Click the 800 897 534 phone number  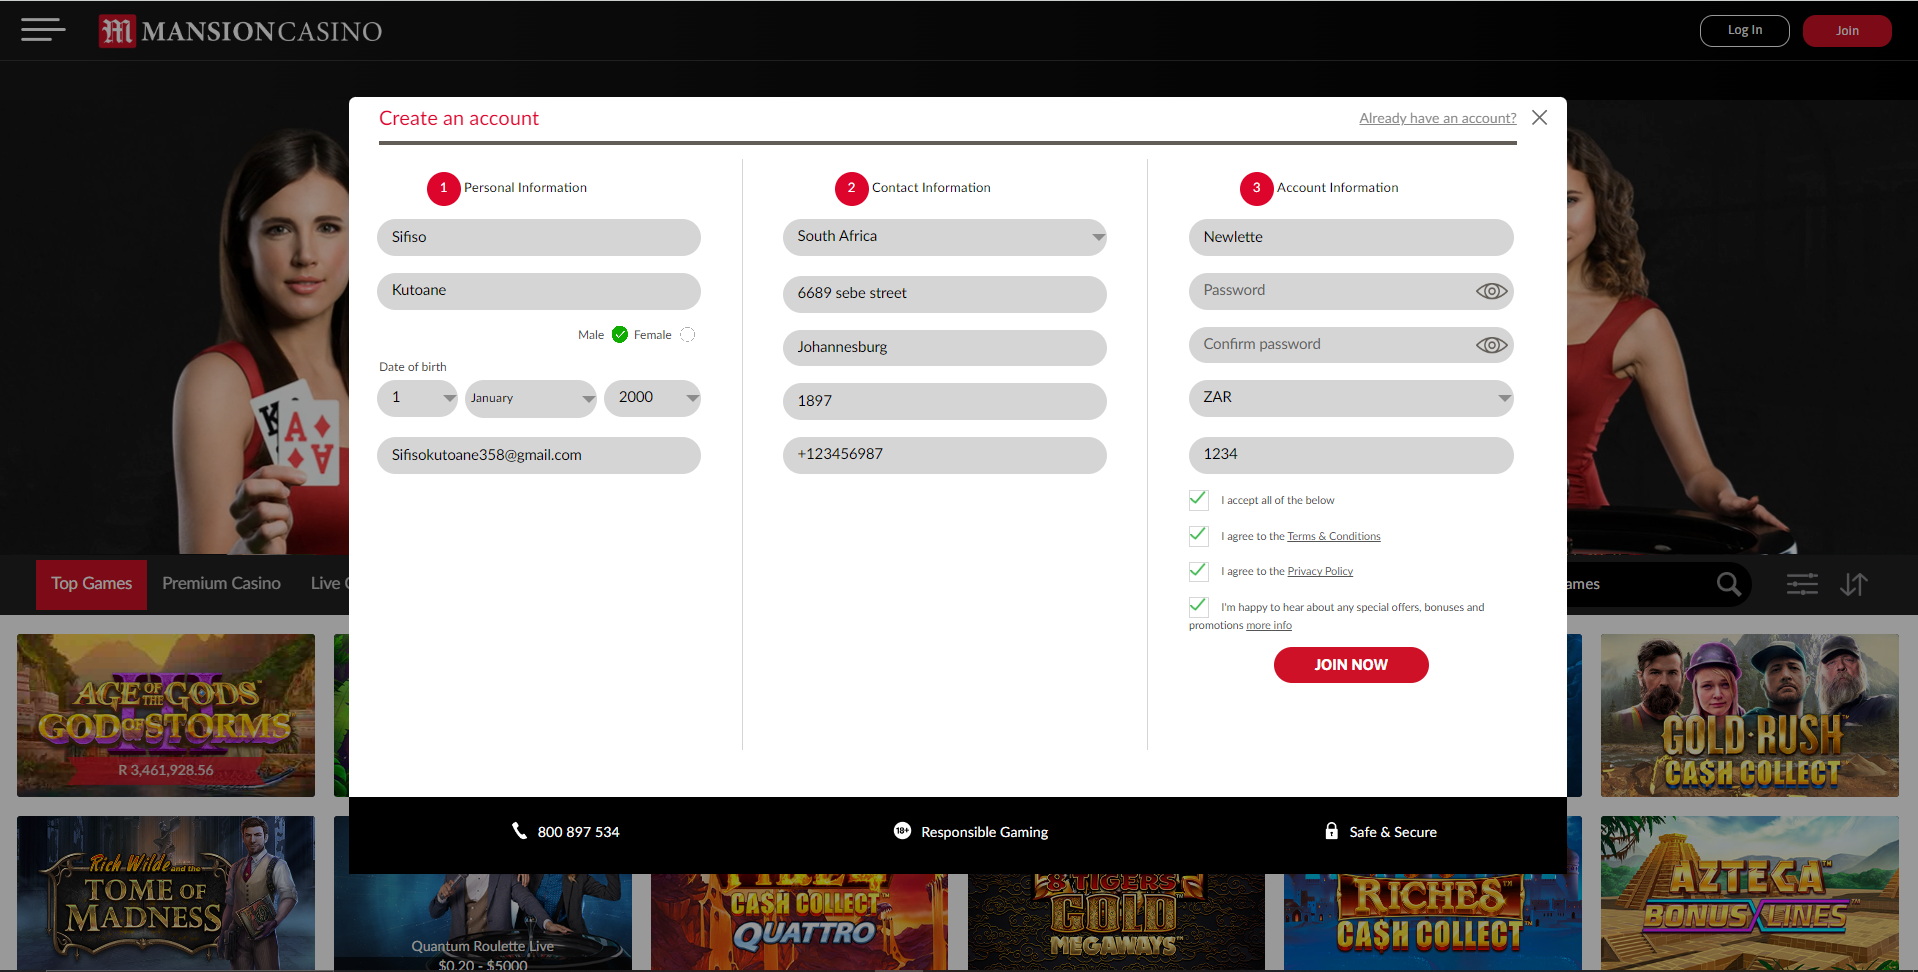[579, 832]
